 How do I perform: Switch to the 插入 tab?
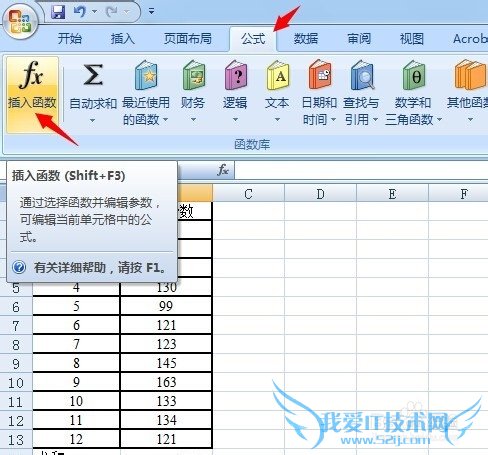pos(123,39)
